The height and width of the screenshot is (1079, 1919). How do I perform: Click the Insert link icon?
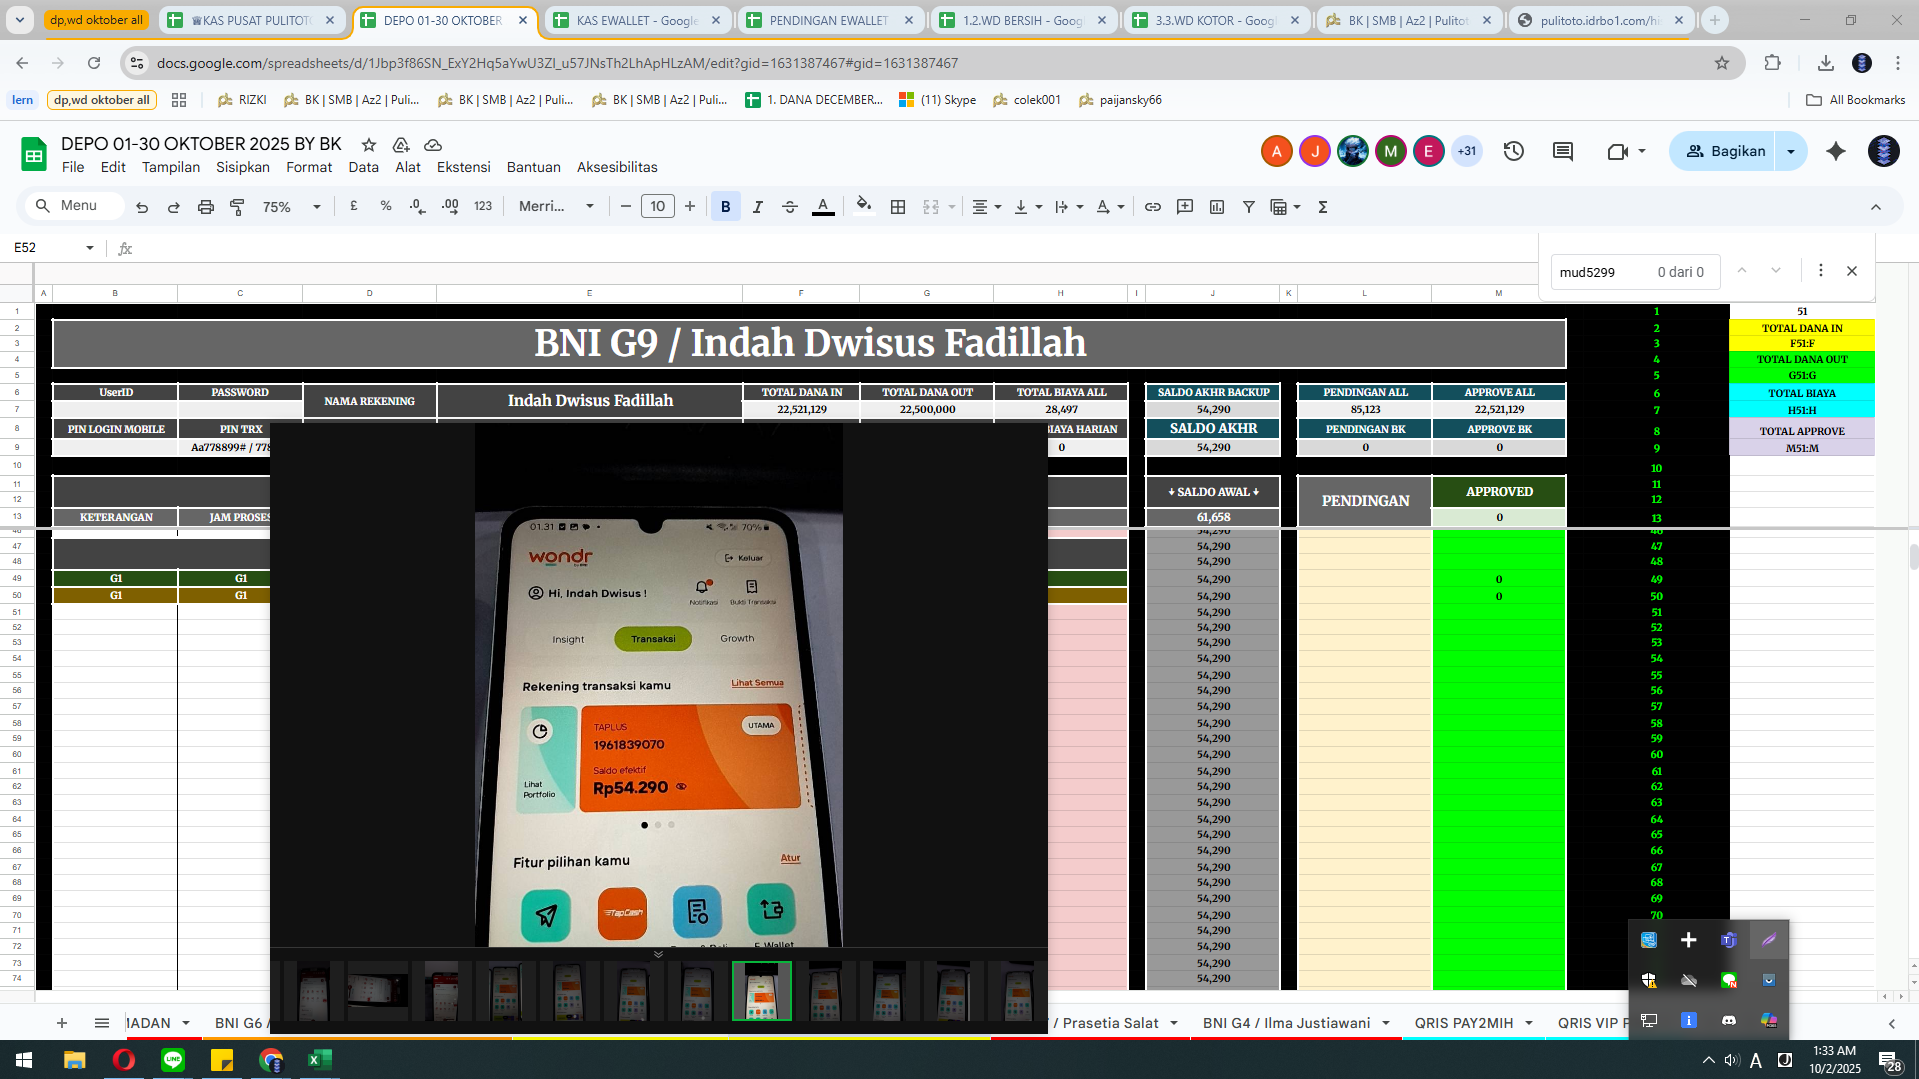(x=1153, y=207)
